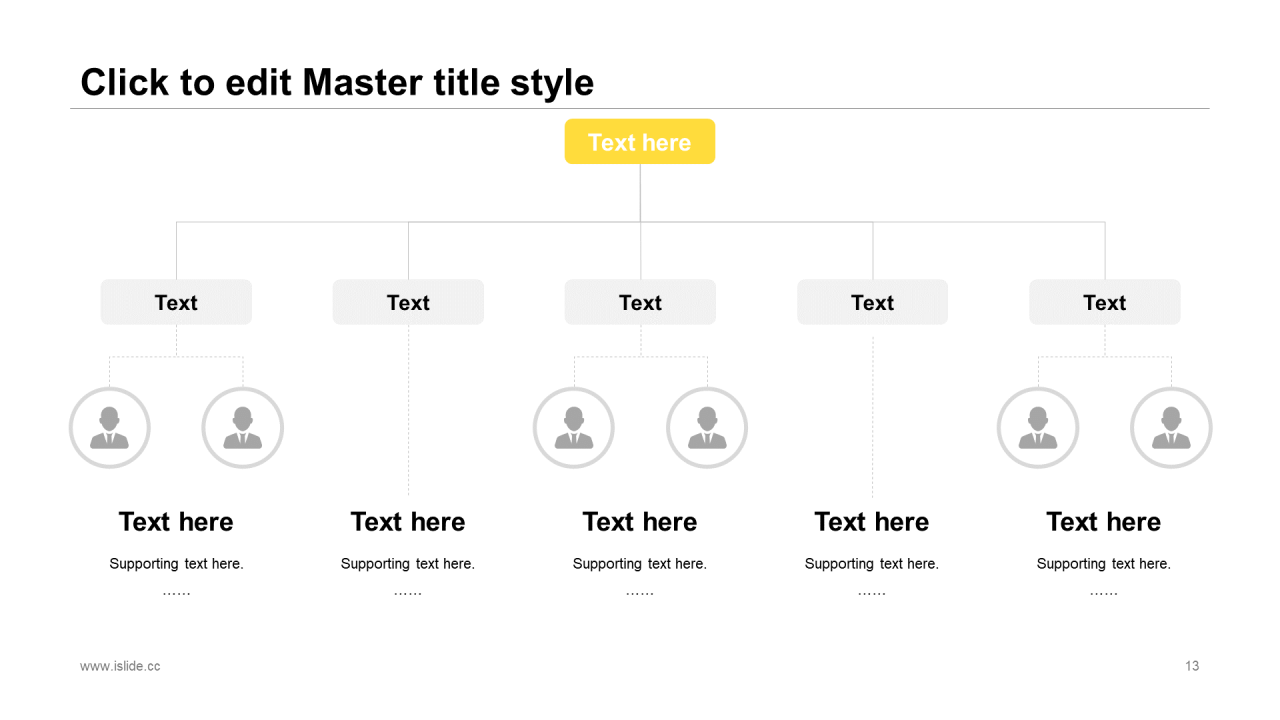Click the leftmost person icon

click(x=110, y=428)
